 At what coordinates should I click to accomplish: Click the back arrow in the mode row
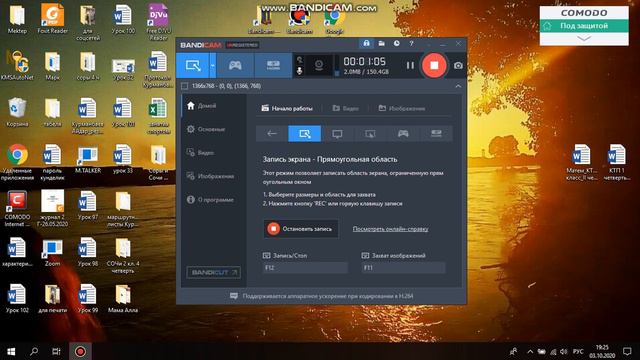[271, 133]
